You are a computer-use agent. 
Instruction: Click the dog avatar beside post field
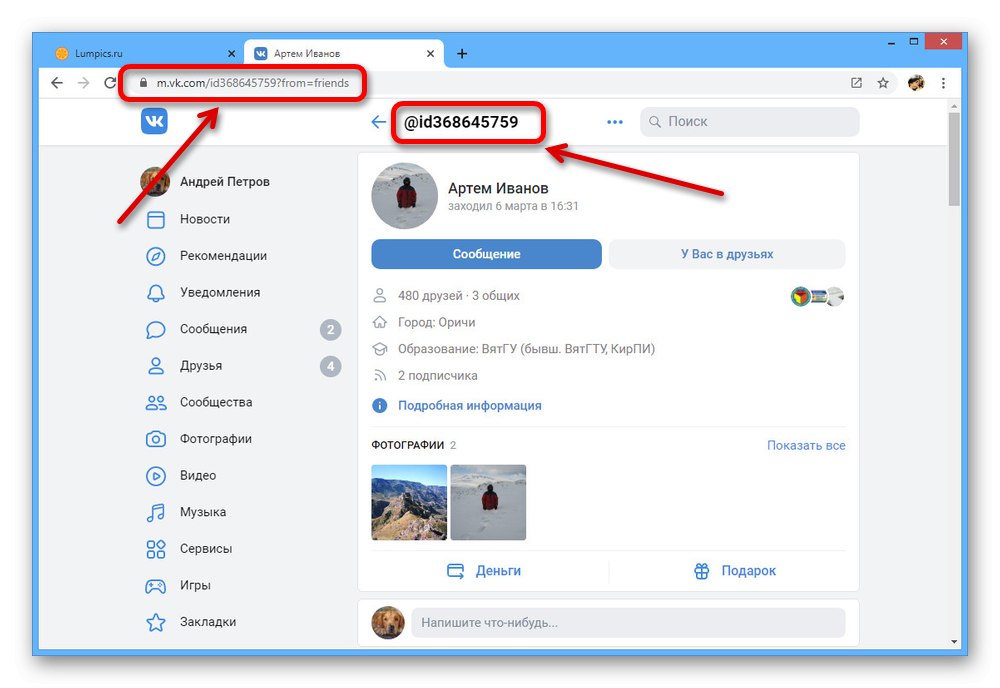click(x=388, y=623)
